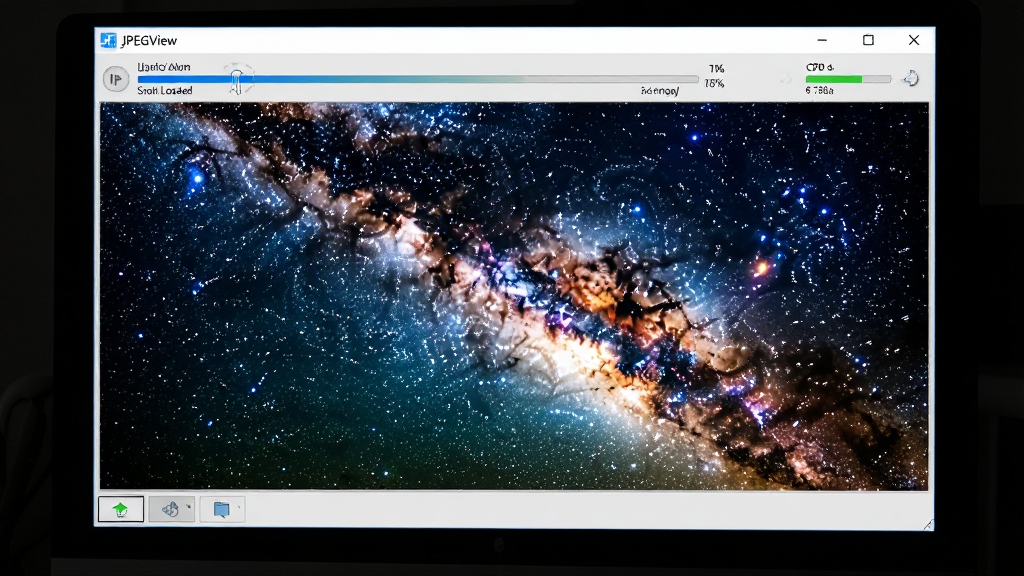The height and width of the screenshot is (576, 1024).
Task: Maximize the JPEGView window
Action: click(x=868, y=40)
